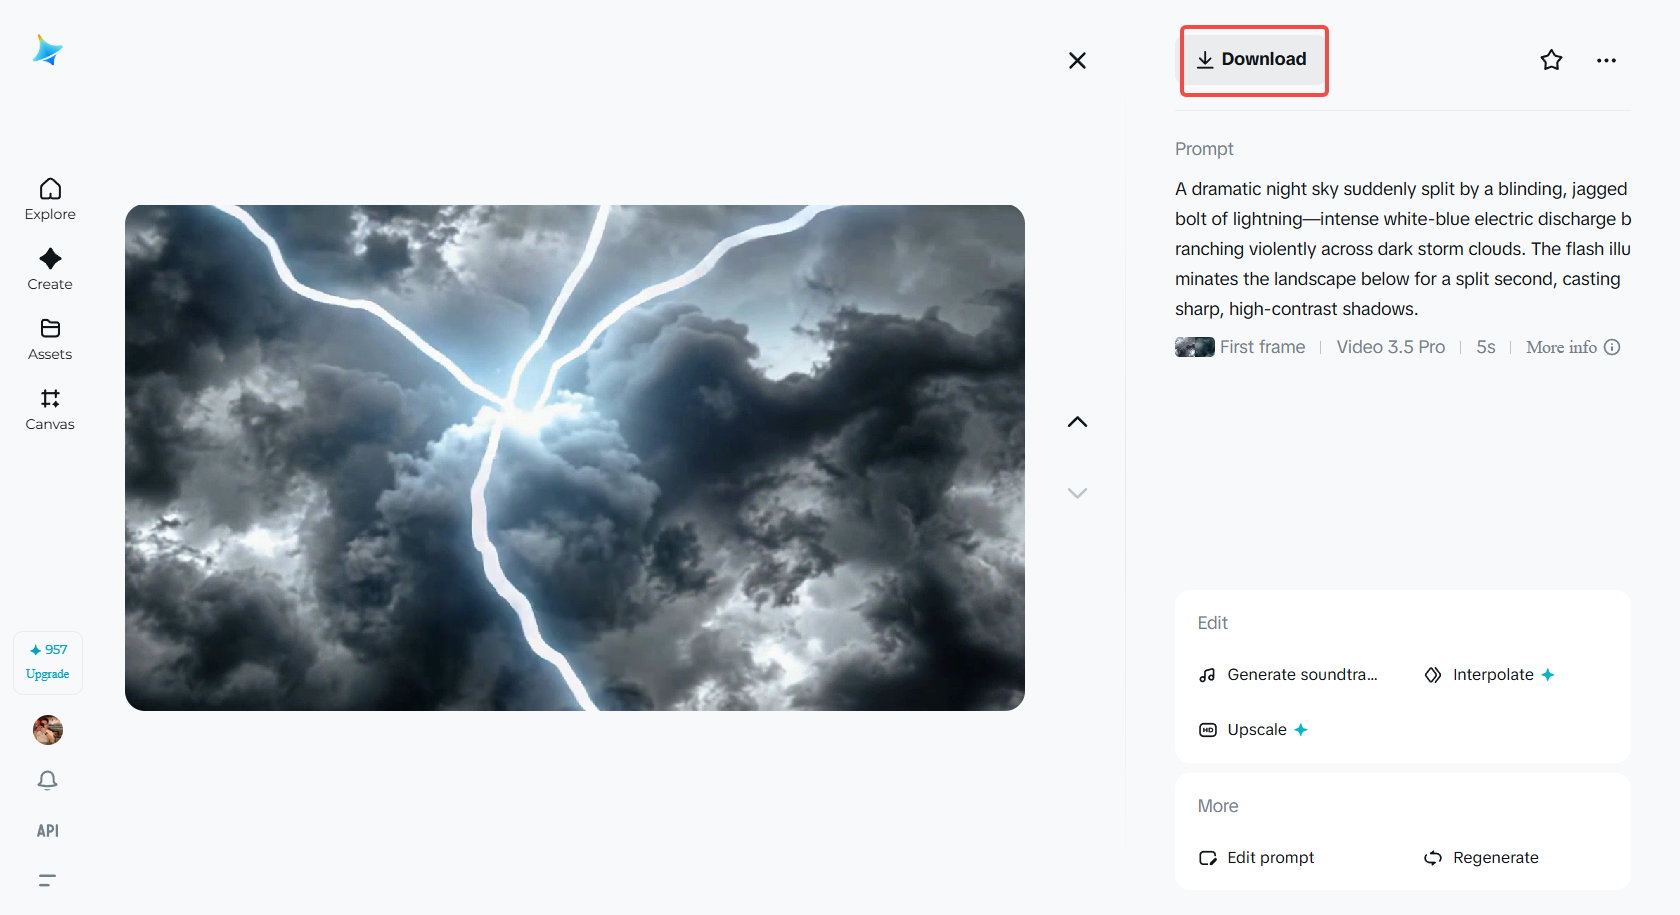This screenshot has height=915, width=1680.
Task: Open the Interpolate edit option
Action: (x=1489, y=674)
